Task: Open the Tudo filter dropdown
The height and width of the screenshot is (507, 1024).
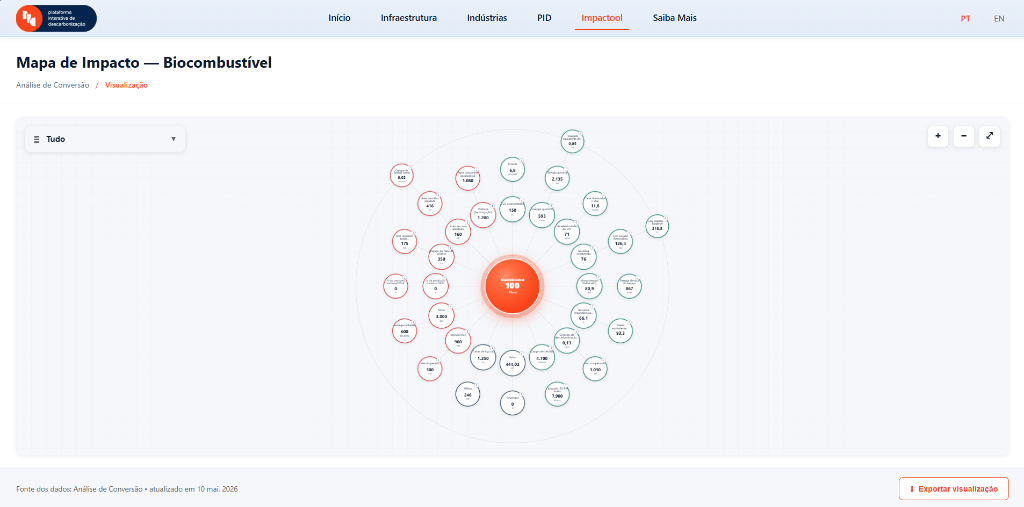Action: tap(104, 139)
